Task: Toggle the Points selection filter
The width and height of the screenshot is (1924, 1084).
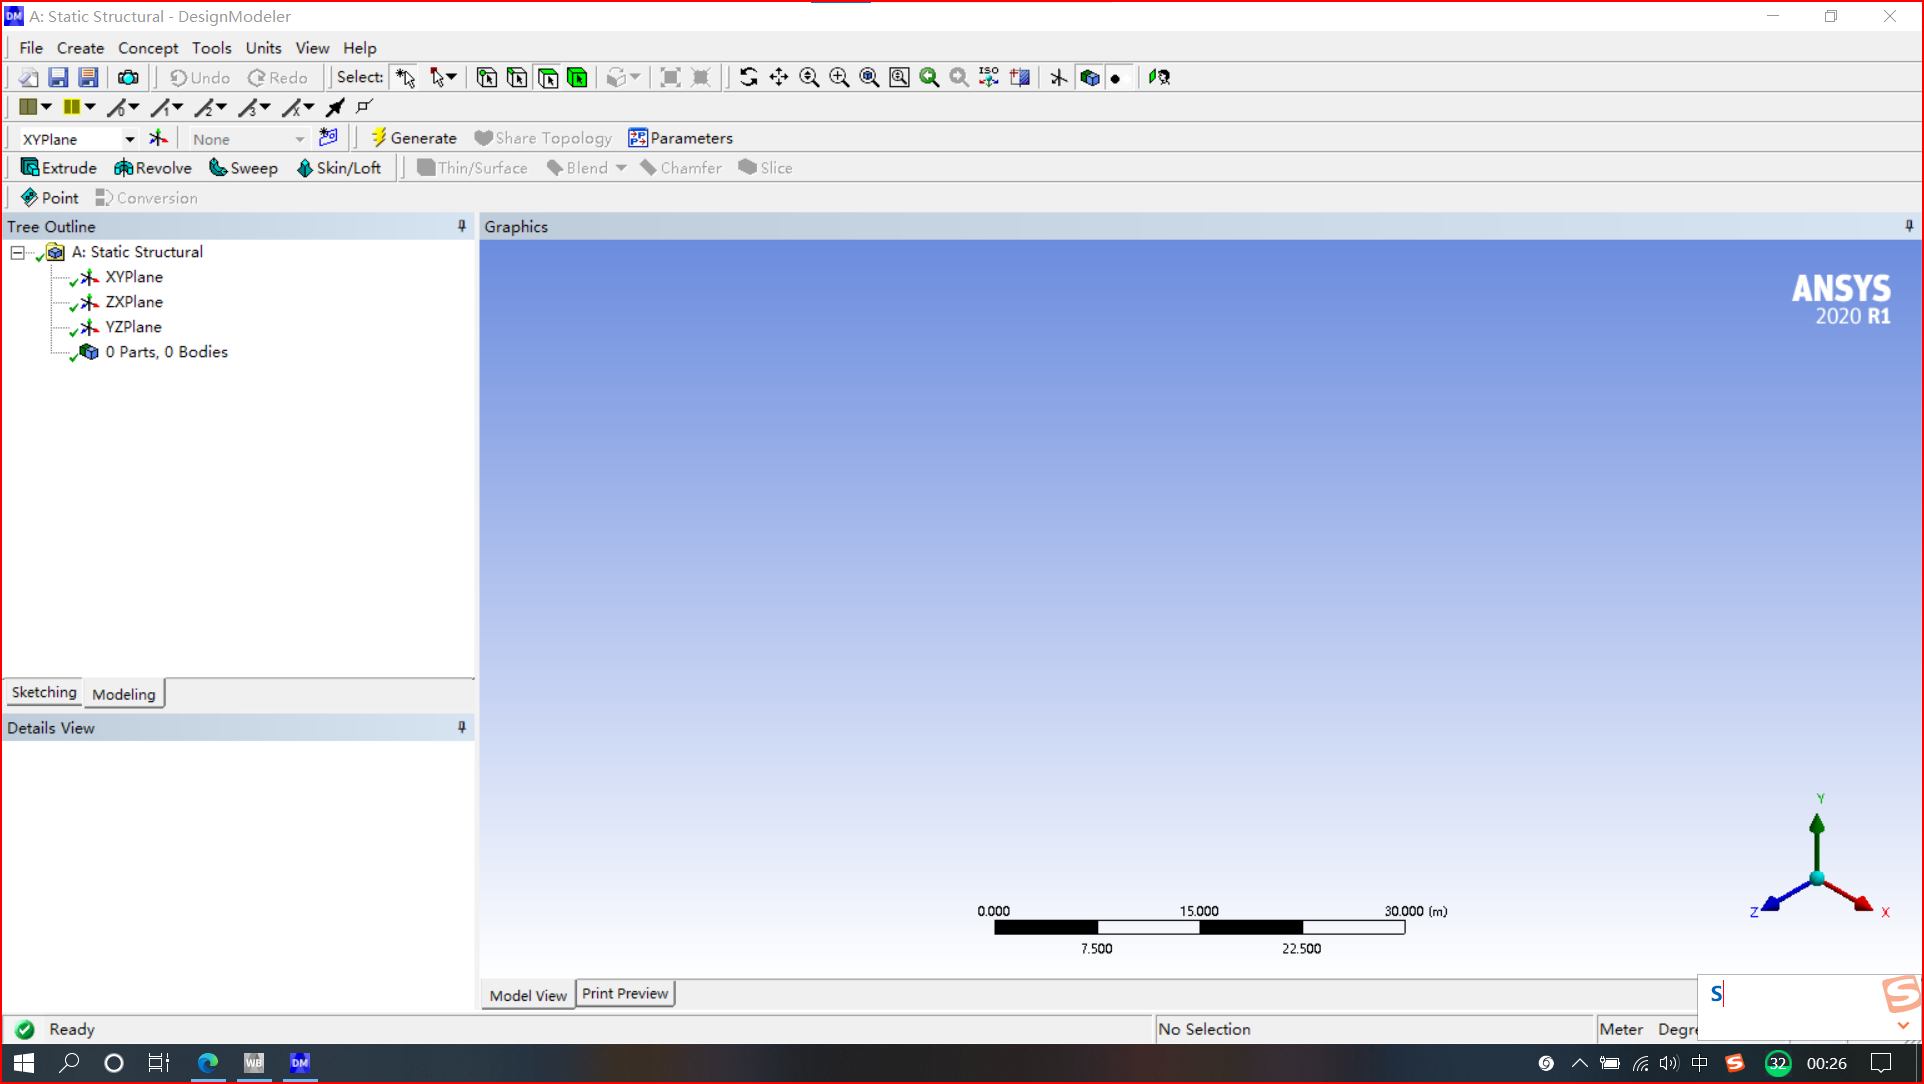Action: pyautogui.click(x=487, y=77)
